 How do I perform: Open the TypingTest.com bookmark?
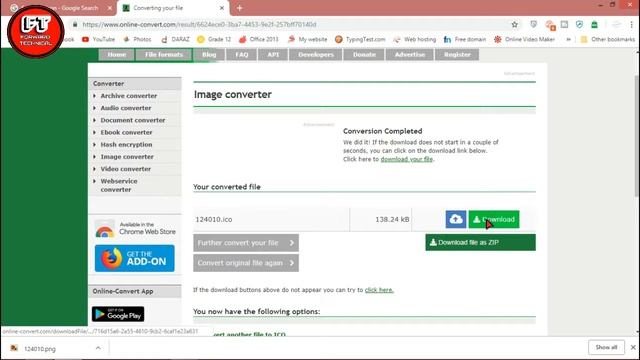[360, 39]
